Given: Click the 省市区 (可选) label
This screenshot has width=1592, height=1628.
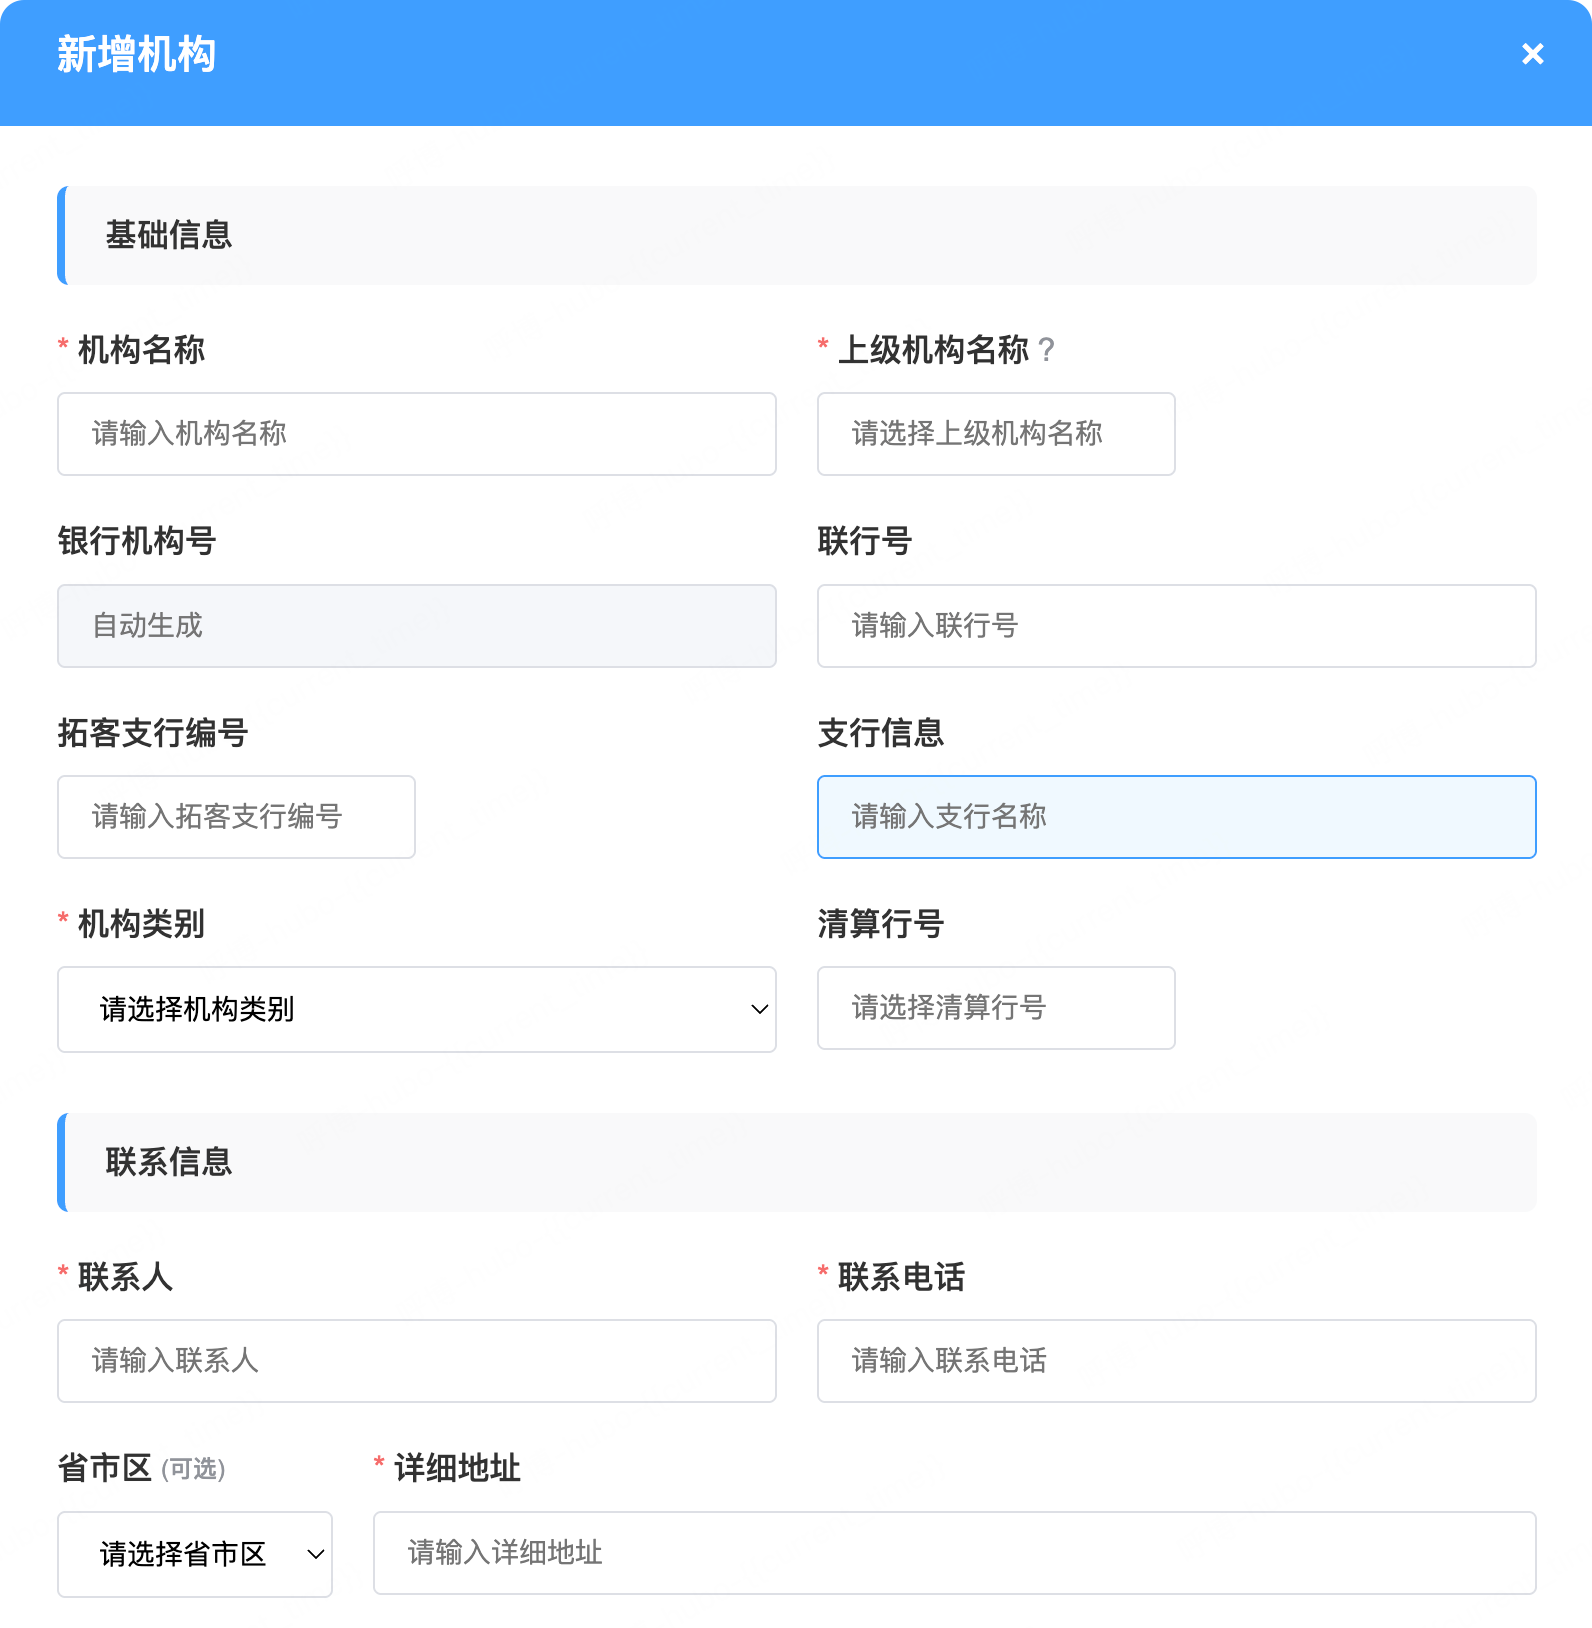Looking at the screenshot, I should point(141,1469).
